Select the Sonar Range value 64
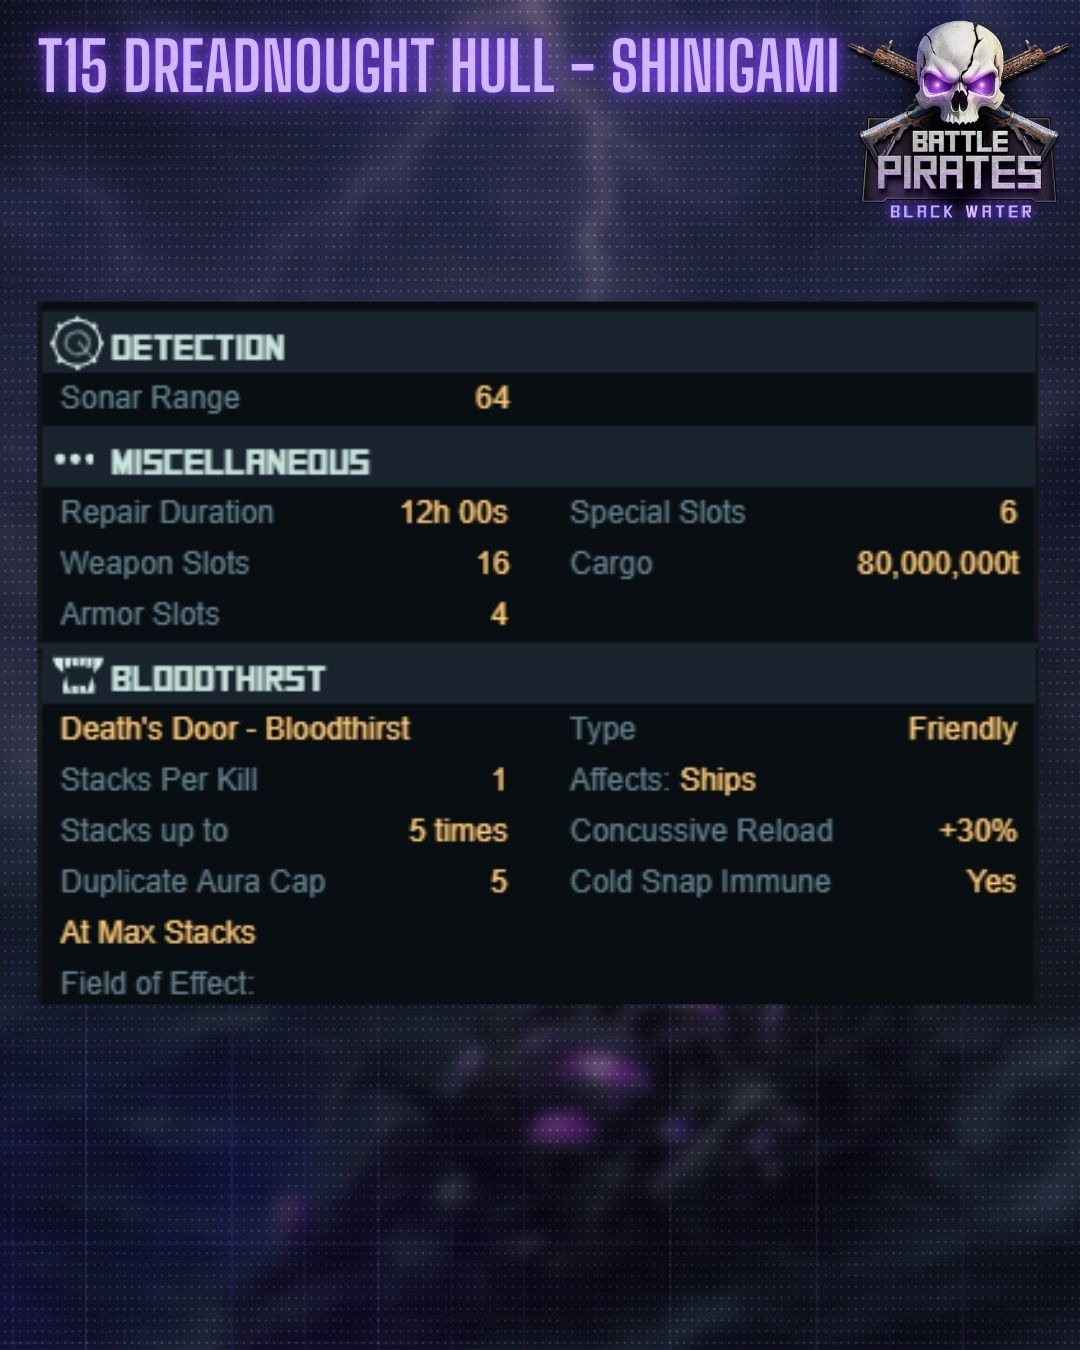Viewport: 1080px width, 1350px height. point(492,398)
